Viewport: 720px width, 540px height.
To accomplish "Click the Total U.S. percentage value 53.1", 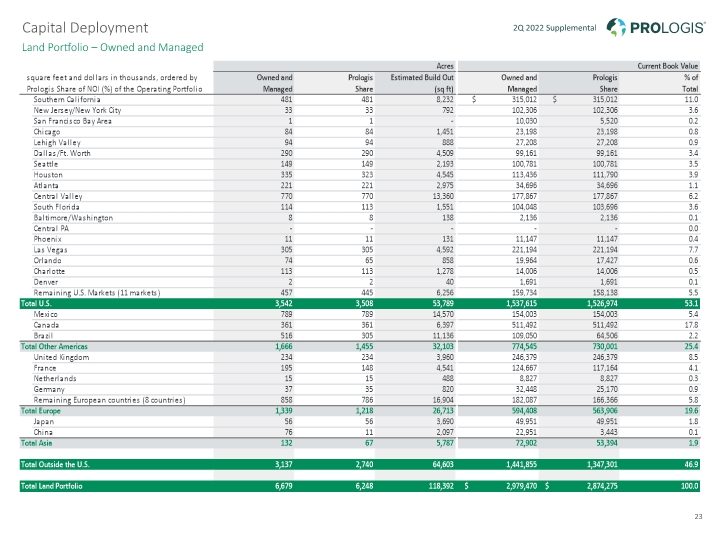I will tap(691, 304).
